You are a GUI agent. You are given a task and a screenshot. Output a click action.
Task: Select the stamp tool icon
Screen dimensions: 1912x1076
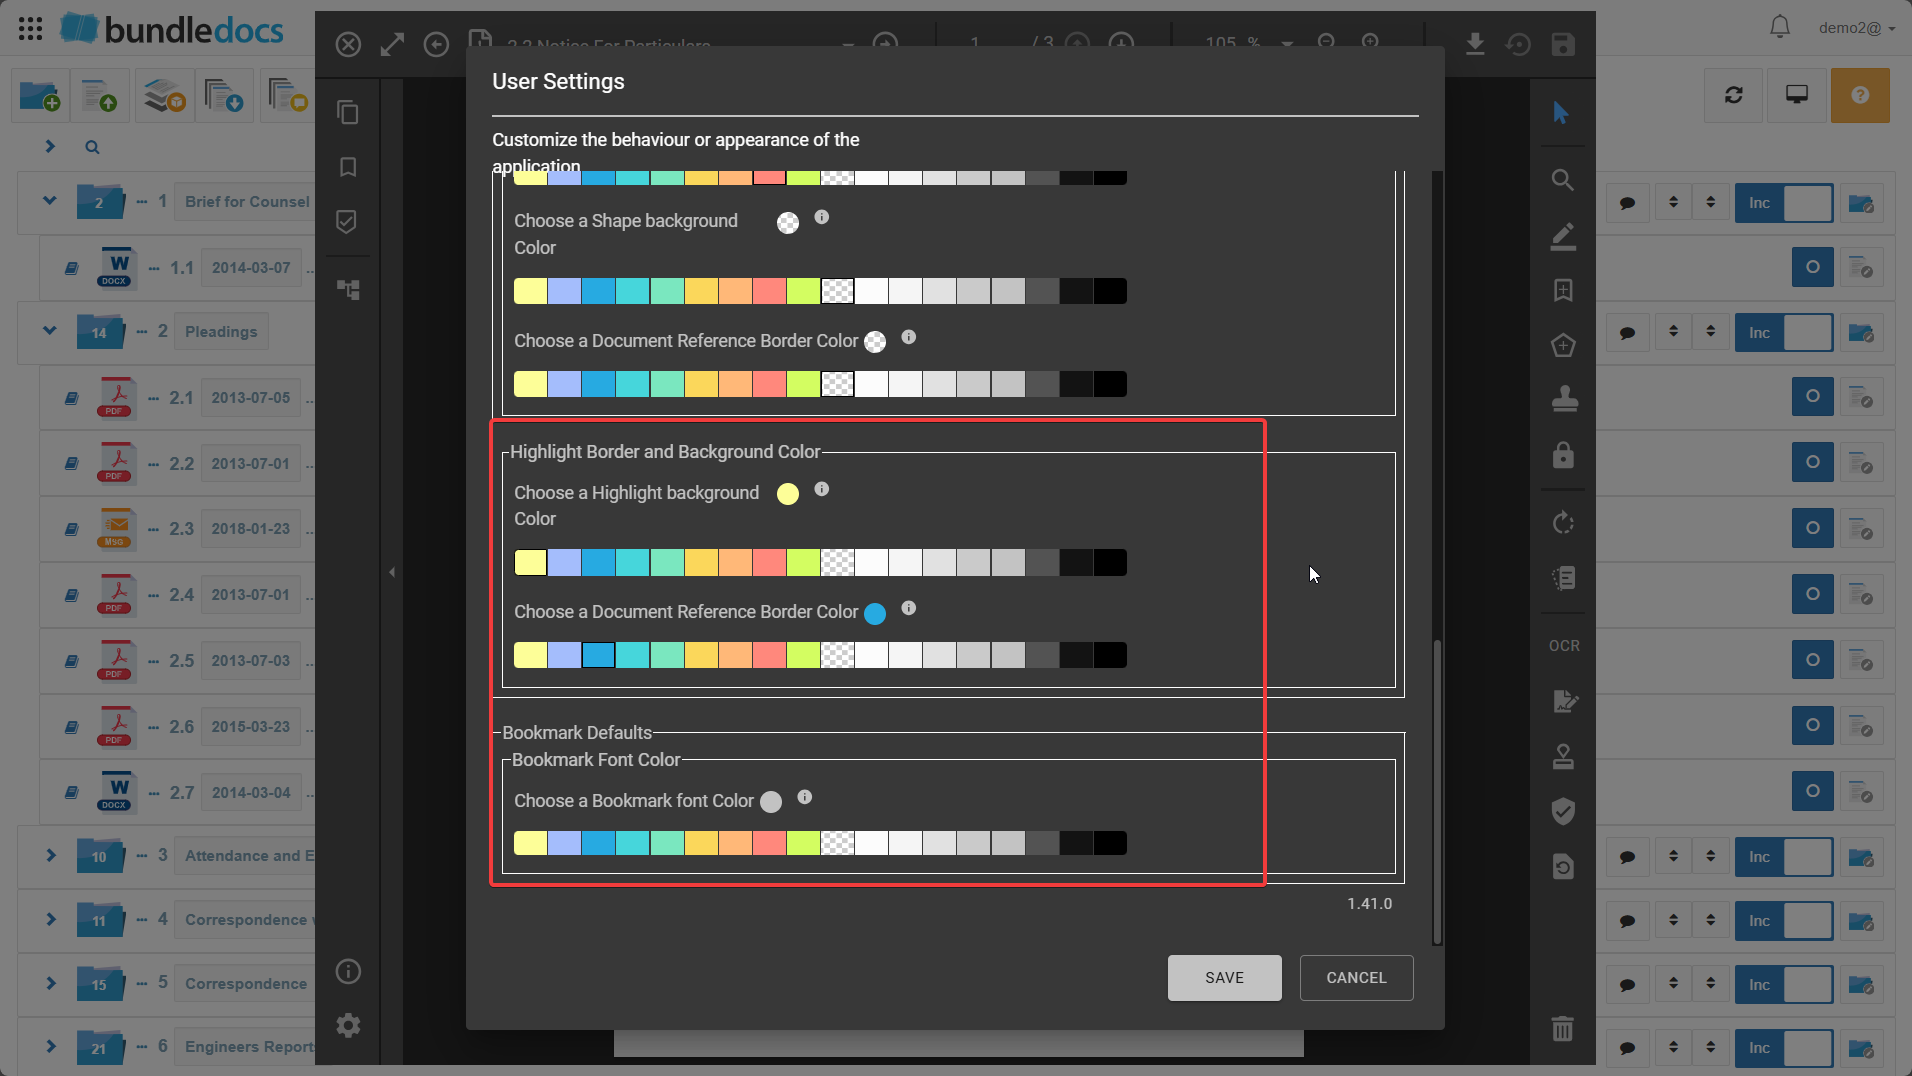coord(1564,399)
